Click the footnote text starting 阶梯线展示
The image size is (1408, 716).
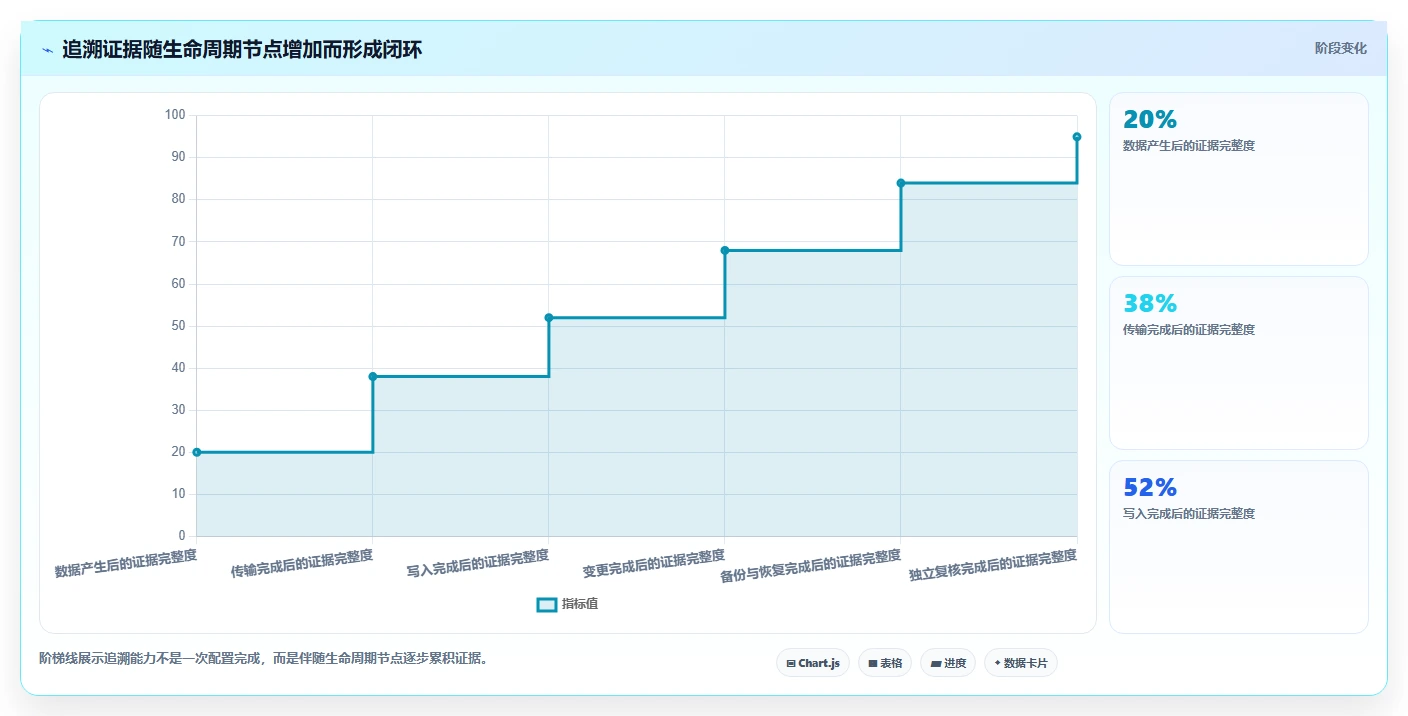263,658
